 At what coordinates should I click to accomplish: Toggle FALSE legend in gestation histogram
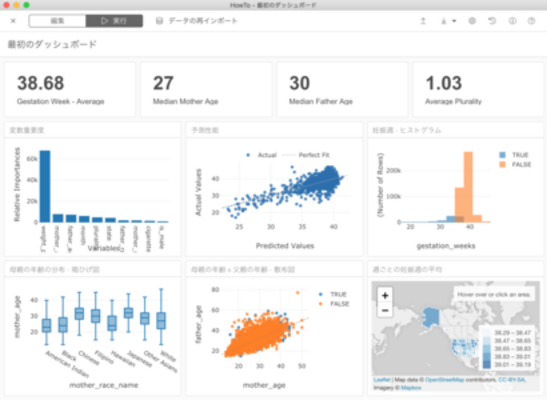515,164
